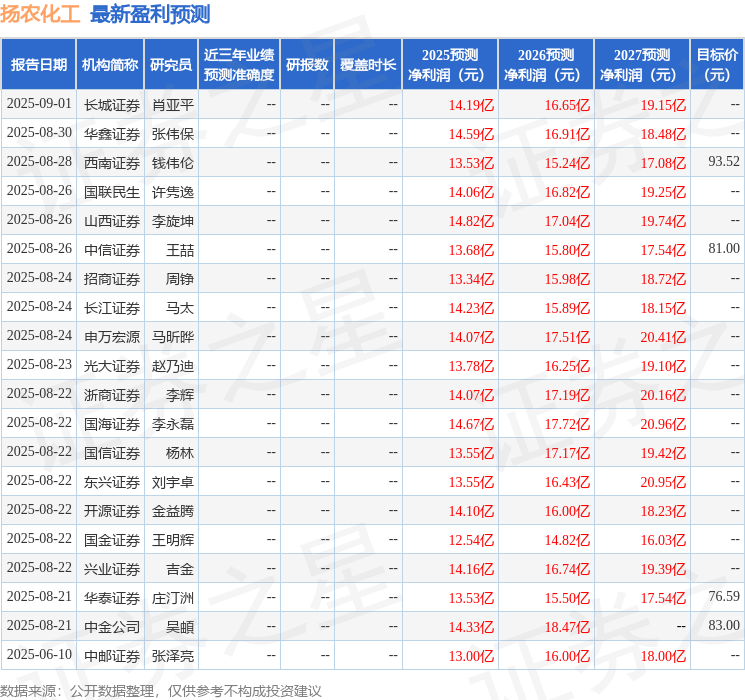Select the 最新盈利预测 heading
Image resolution: width=745 pixels, height=700 pixels.
click(150, 14)
